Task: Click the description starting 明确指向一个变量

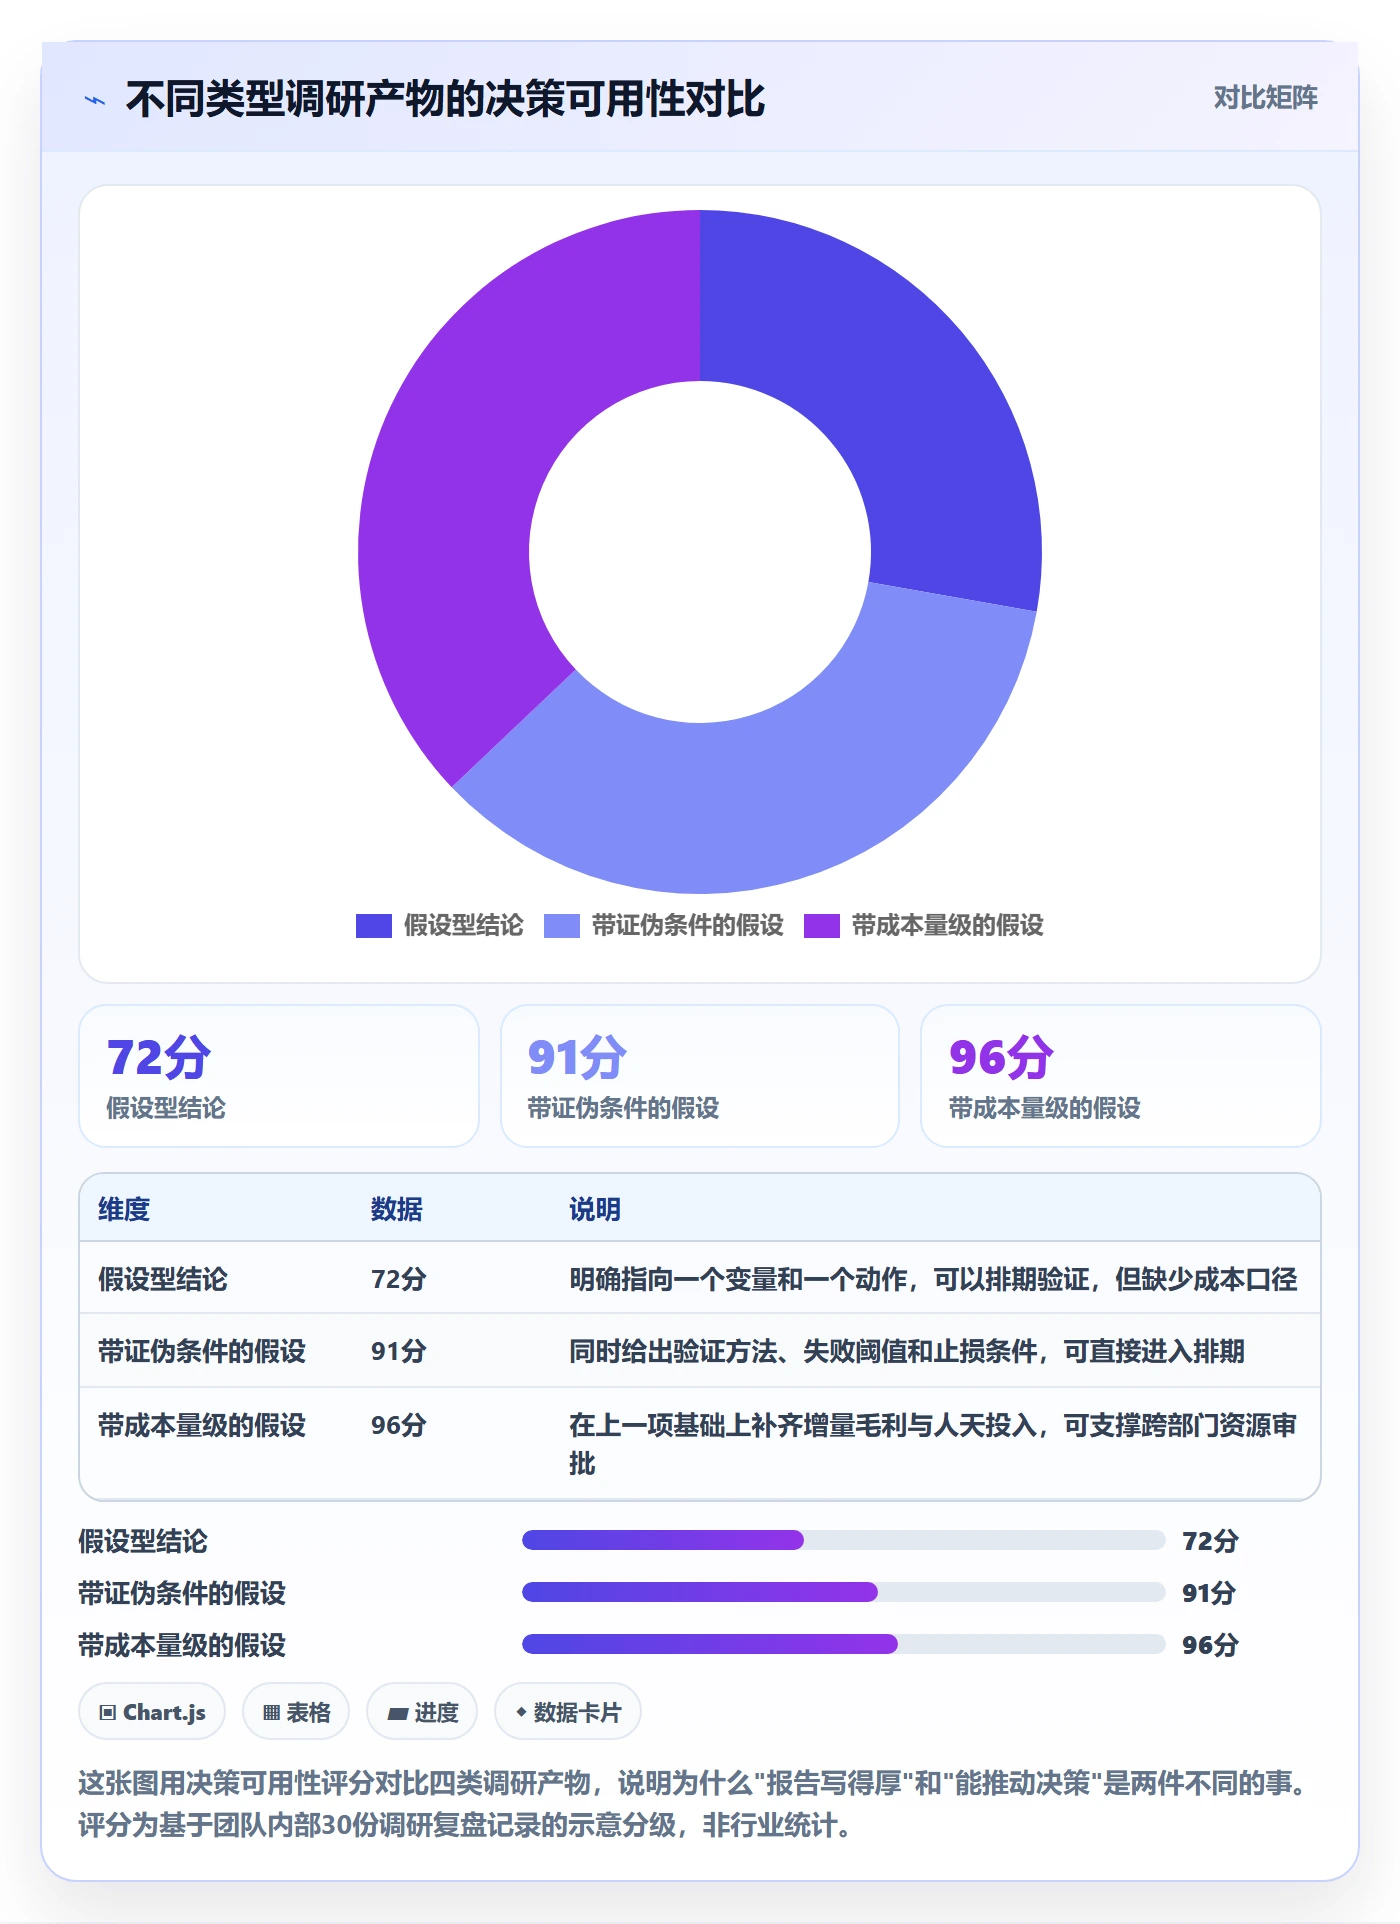Action: coord(933,1279)
